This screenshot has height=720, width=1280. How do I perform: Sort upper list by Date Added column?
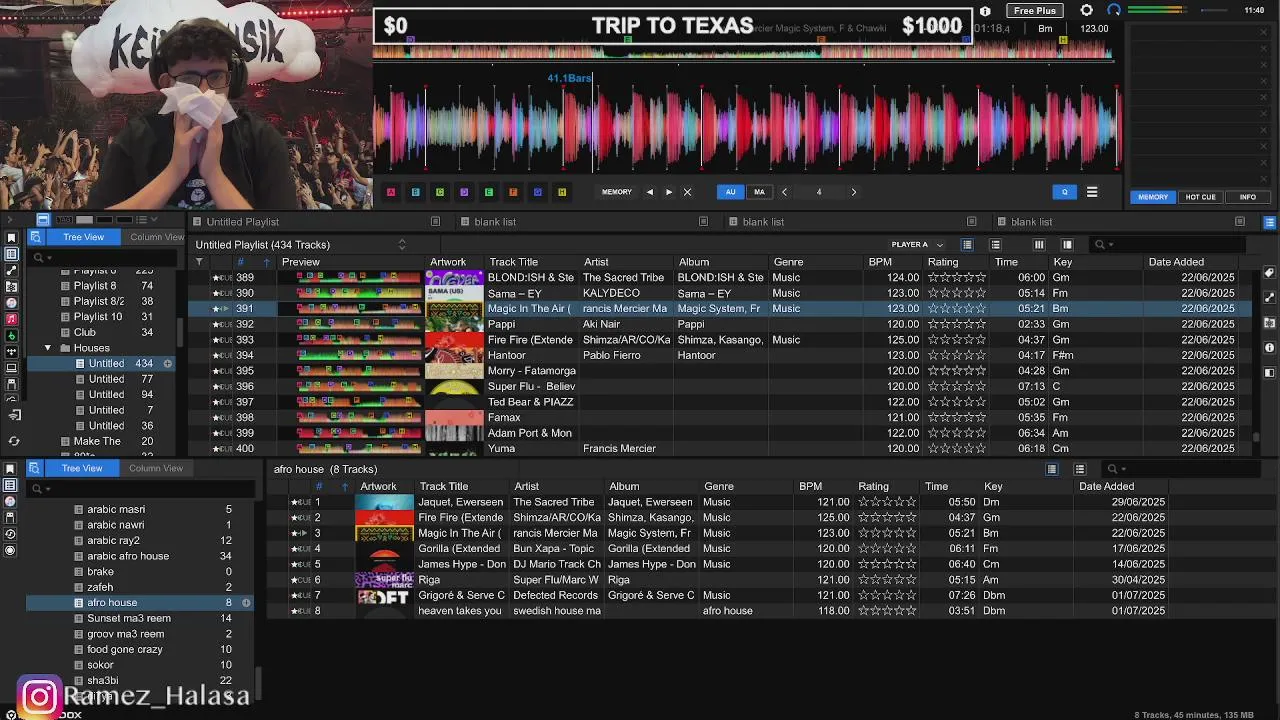1194,262
